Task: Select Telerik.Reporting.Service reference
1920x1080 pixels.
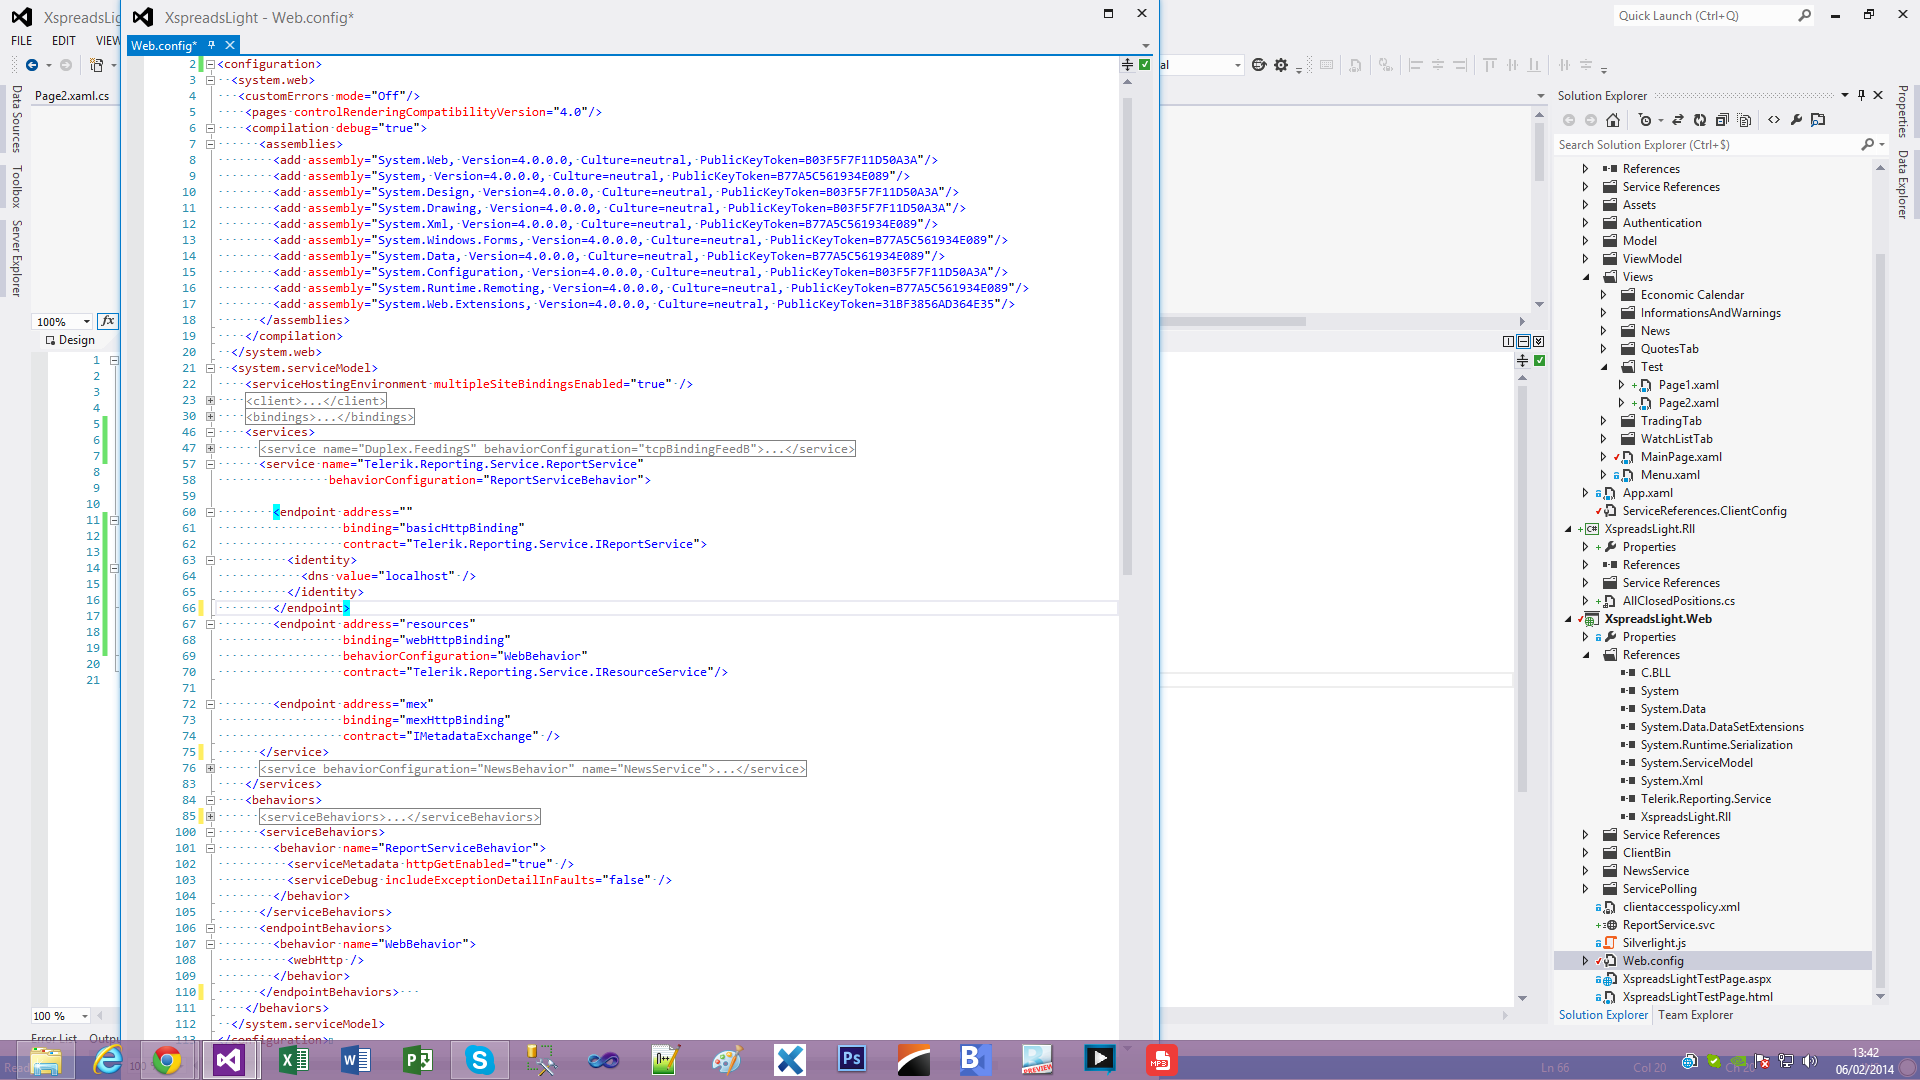Action: (1705, 799)
